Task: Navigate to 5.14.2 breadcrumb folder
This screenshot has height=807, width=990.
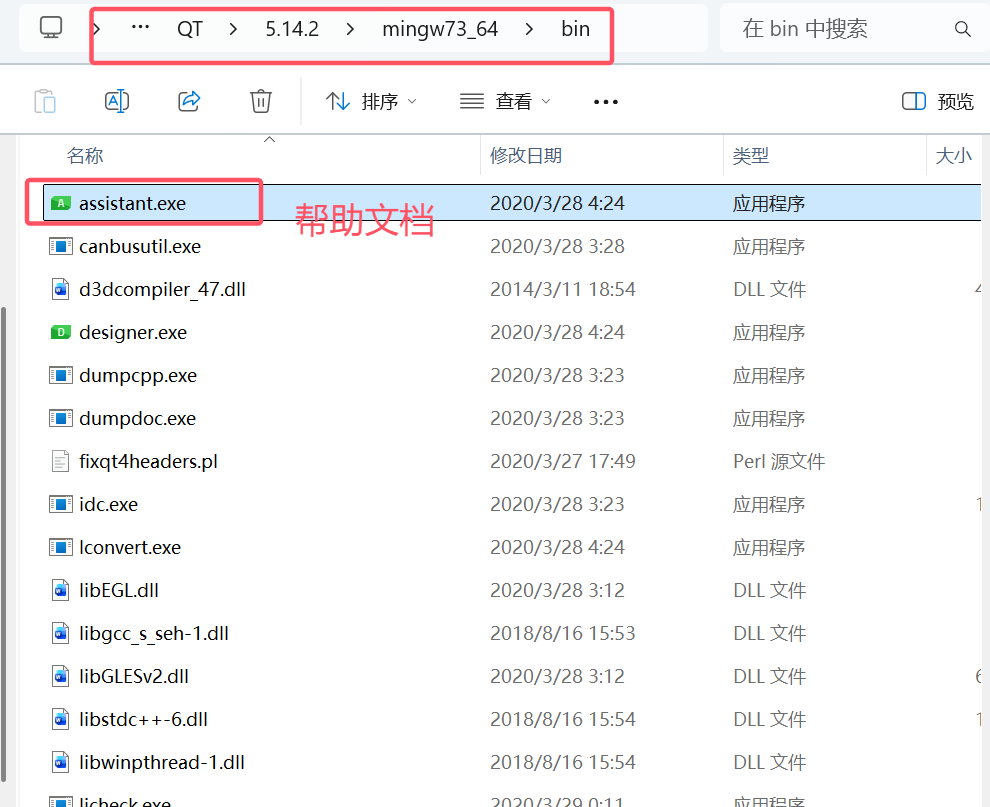Action: 292,29
